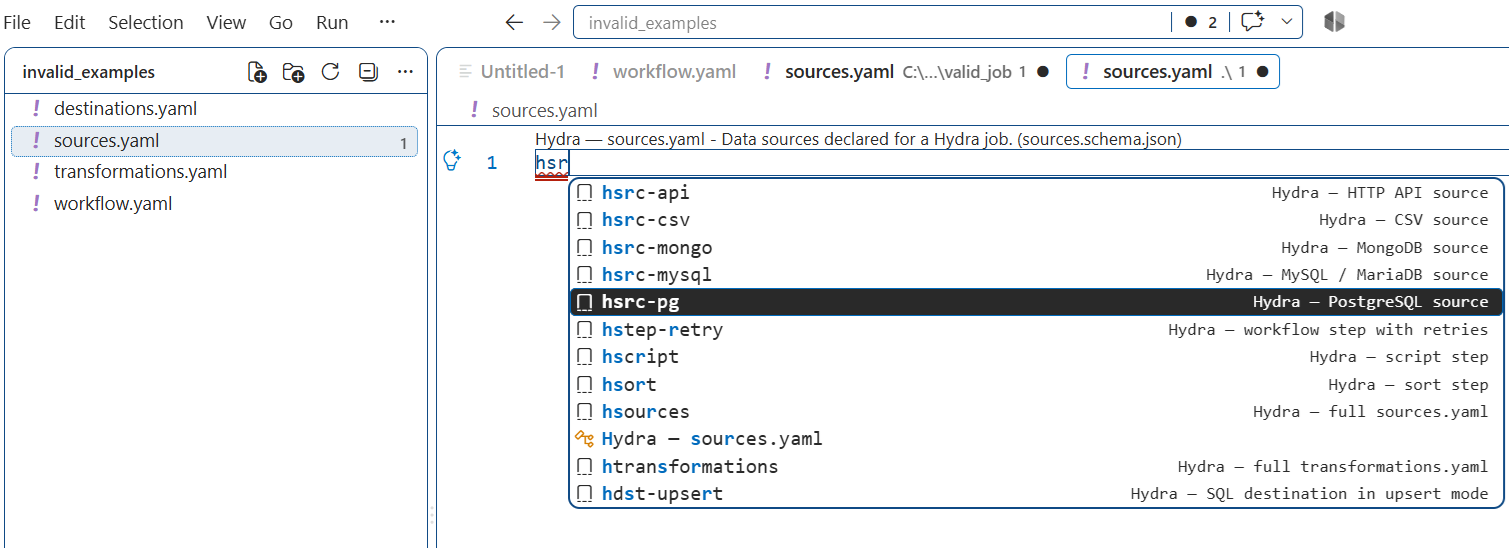Image resolution: width=1509 pixels, height=548 pixels.
Task: Switch to the Untitled-1 tab
Action: click(x=512, y=72)
